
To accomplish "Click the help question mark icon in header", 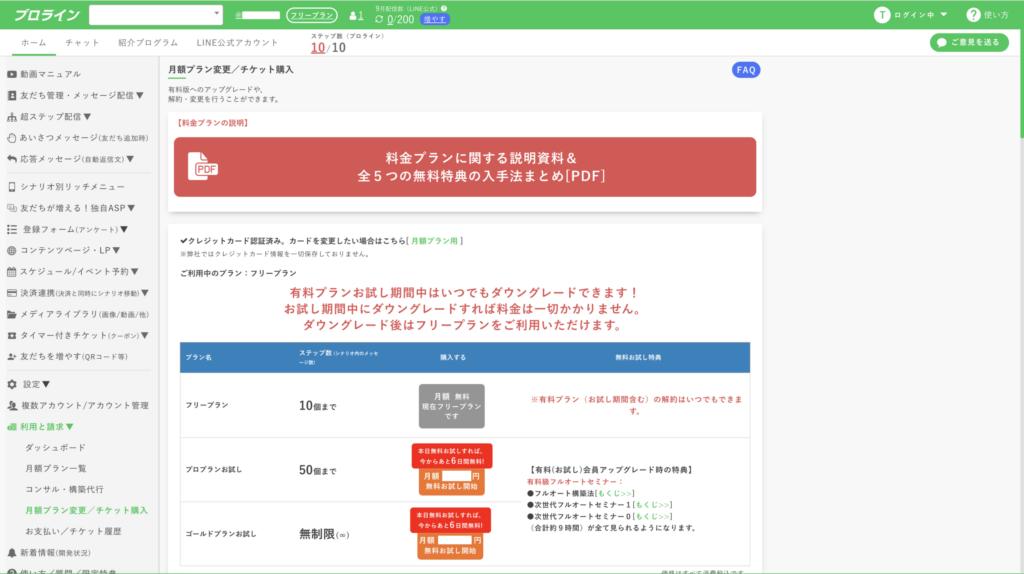I will [x=973, y=14].
